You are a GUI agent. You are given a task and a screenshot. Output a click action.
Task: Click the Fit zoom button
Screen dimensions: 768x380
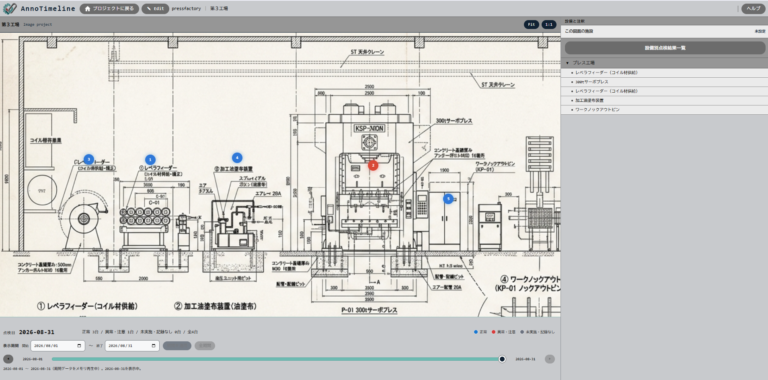click(x=531, y=24)
